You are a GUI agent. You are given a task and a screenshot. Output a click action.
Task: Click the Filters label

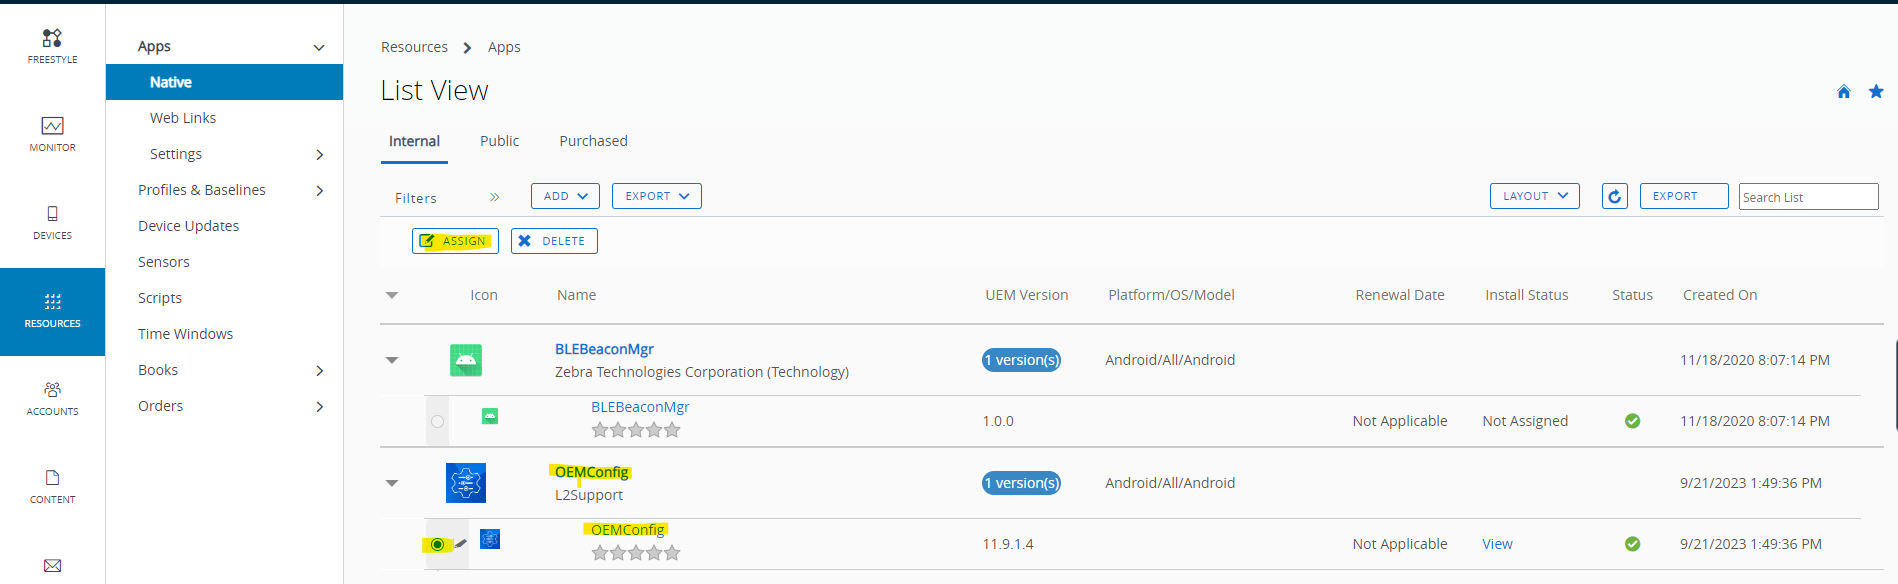click(416, 198)
